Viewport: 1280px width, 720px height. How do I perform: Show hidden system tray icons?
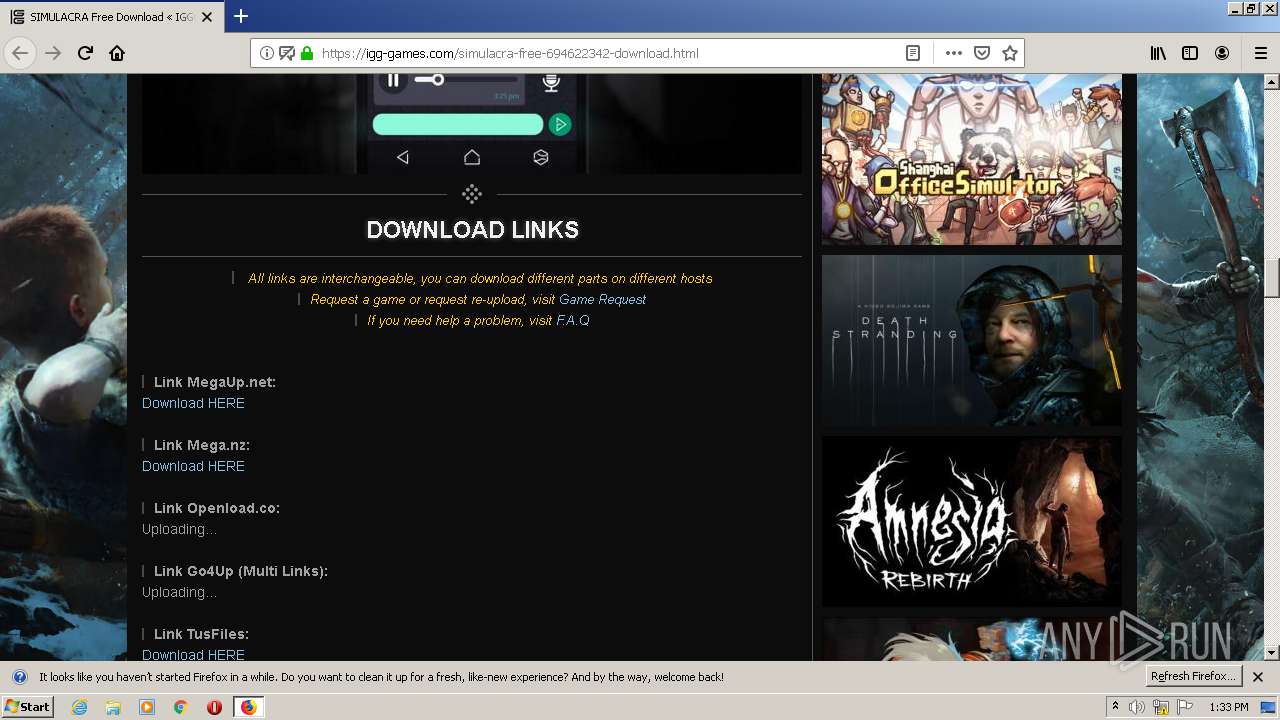(1115, 707)
